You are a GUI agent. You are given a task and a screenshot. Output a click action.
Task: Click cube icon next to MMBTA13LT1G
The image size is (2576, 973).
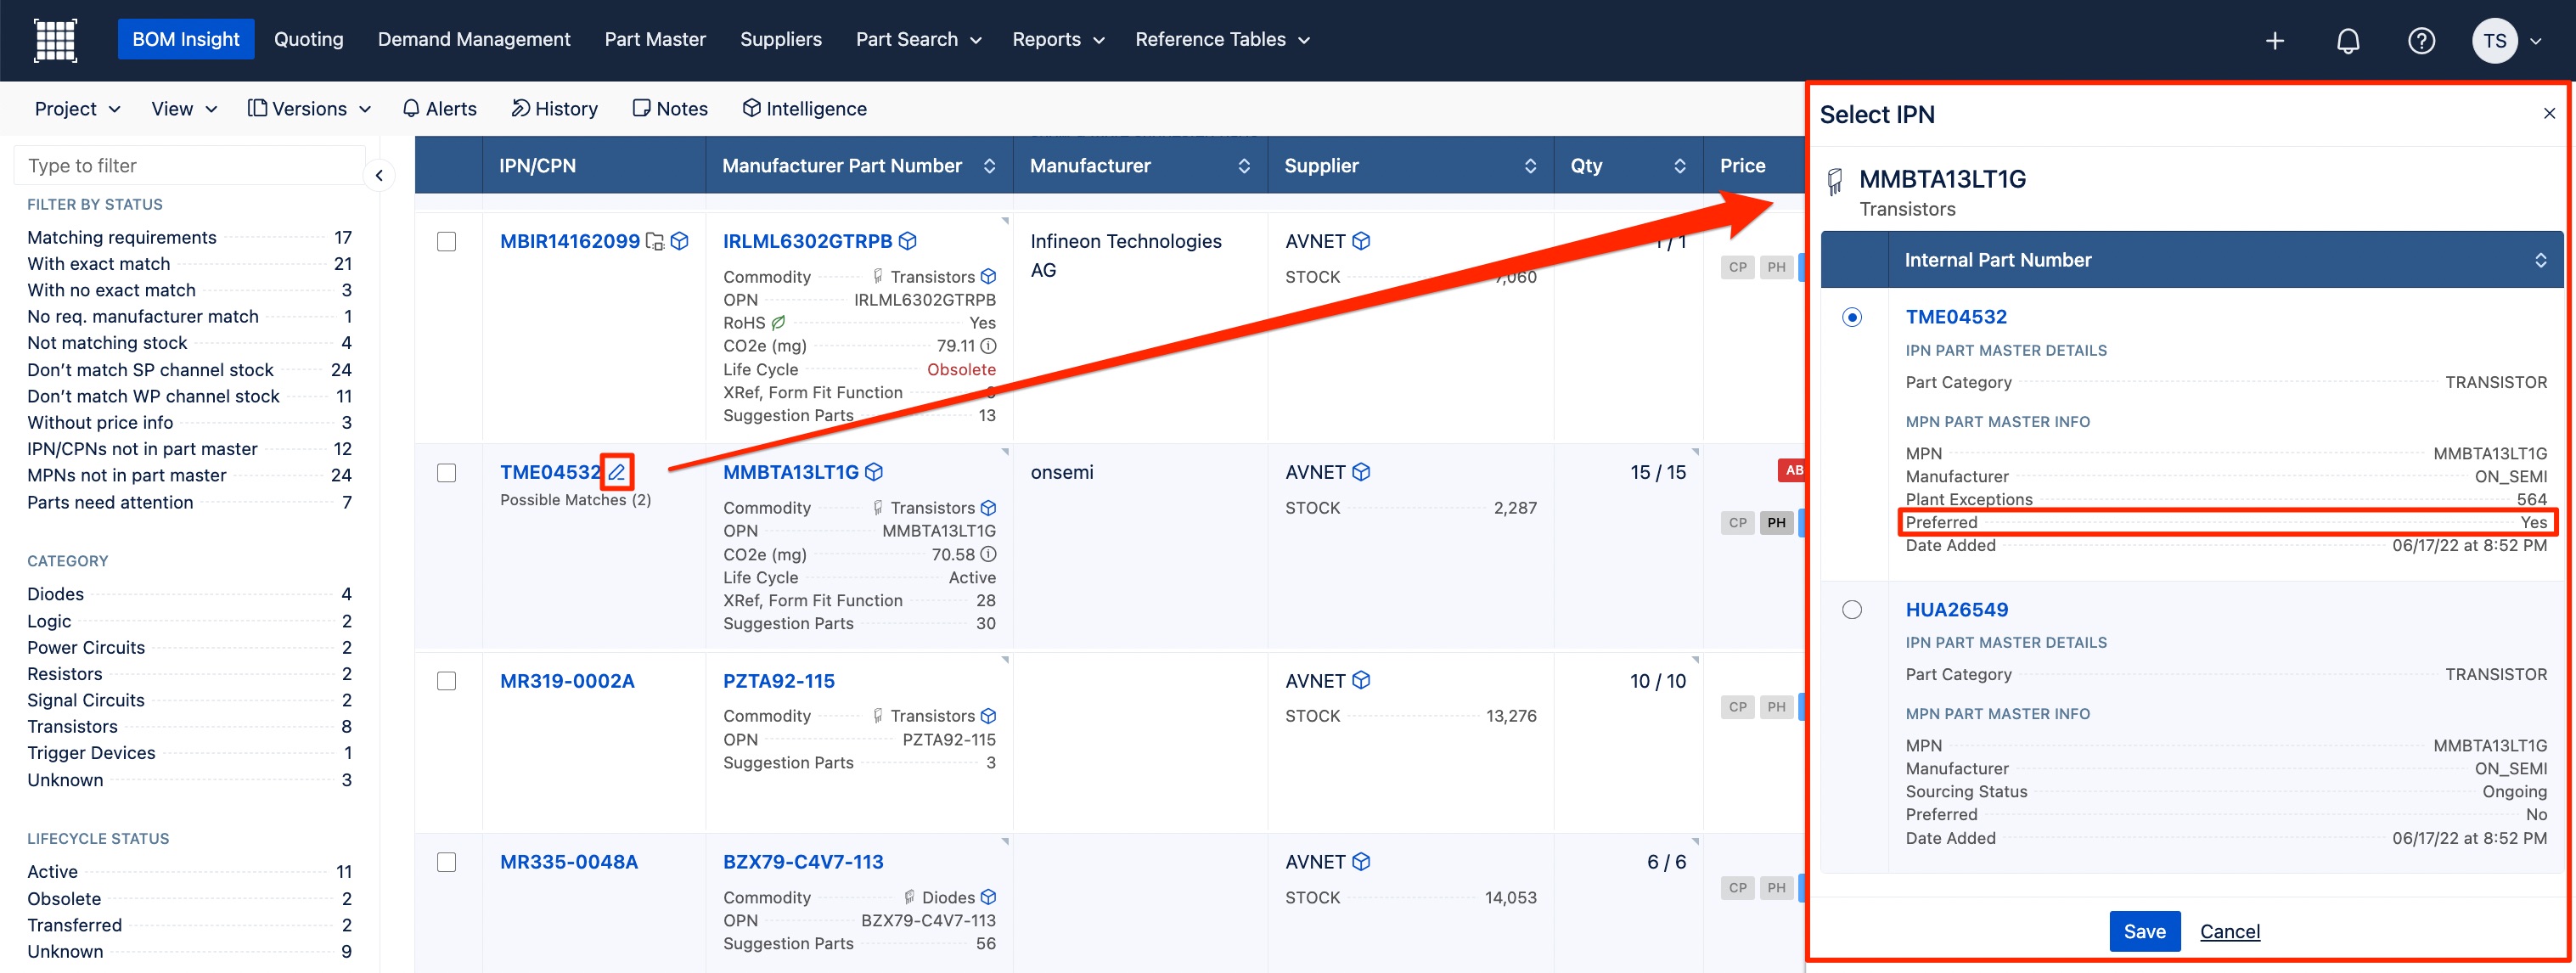click(874, 472)
